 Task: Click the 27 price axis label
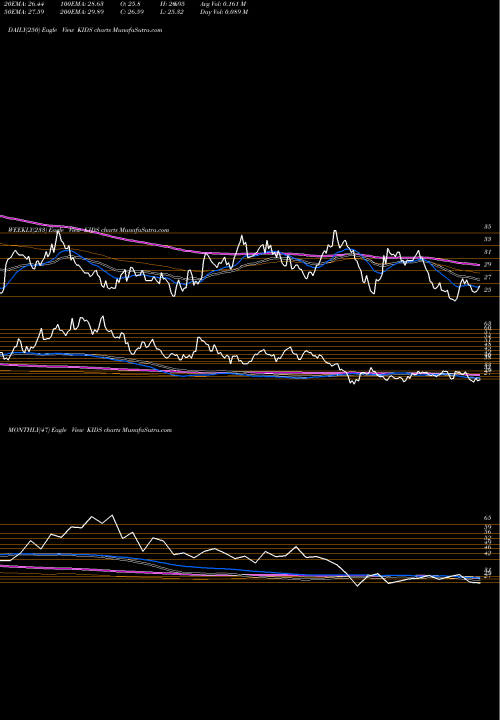pyautogui.click(x=488, y=277)
